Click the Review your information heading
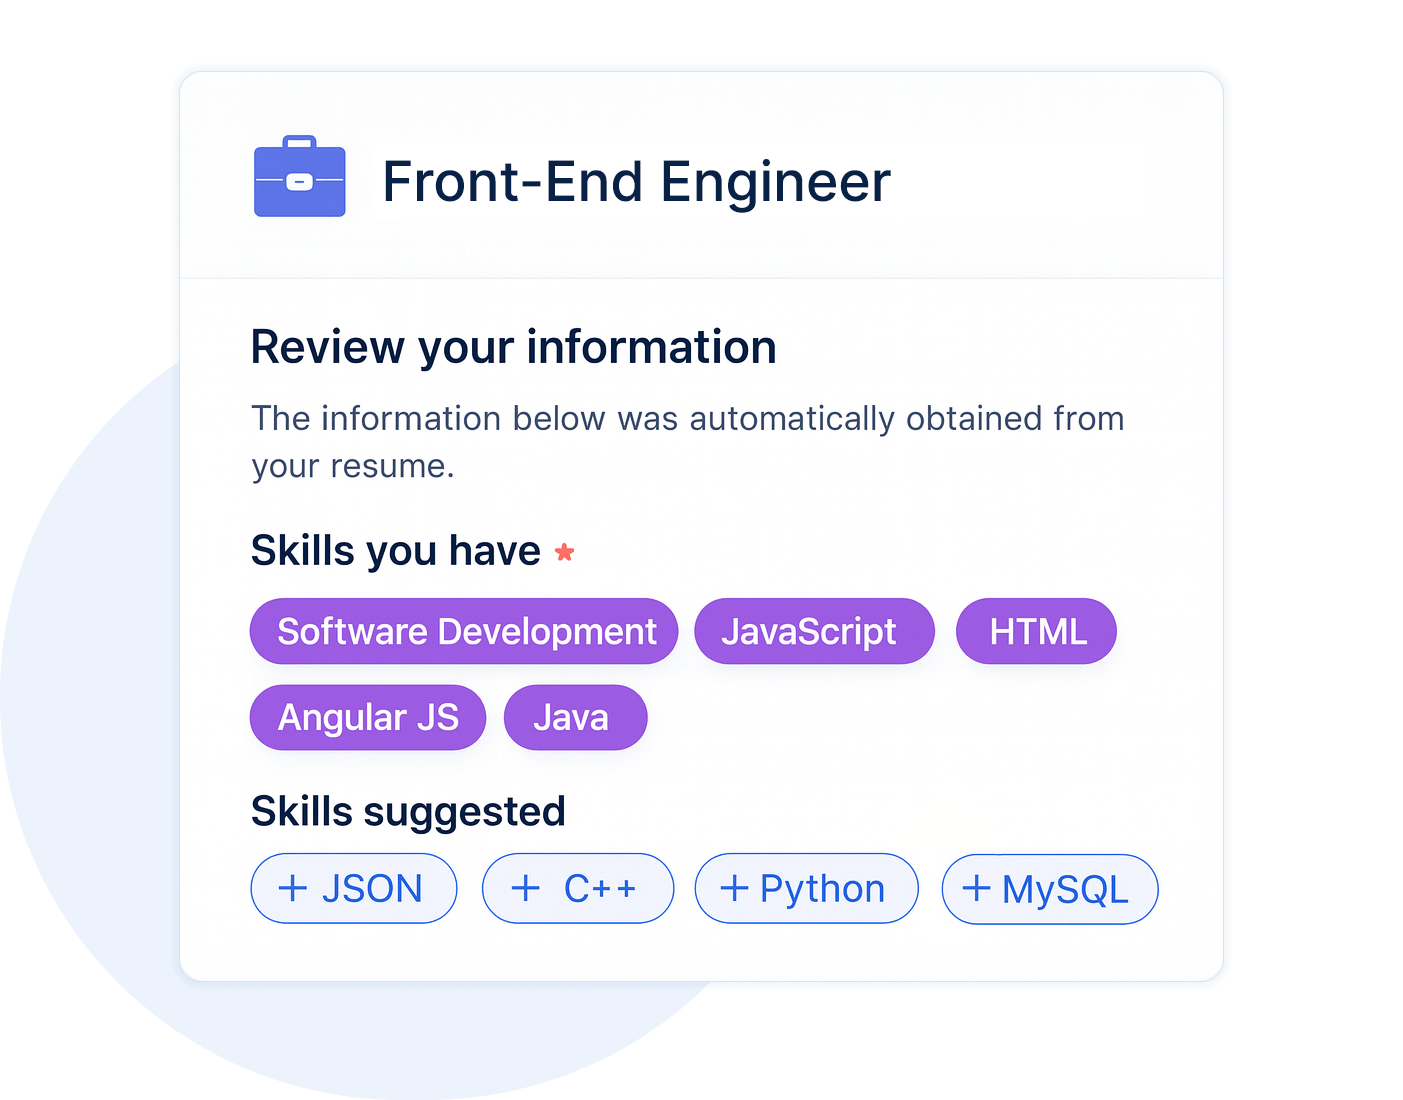 tap(513, 348)
